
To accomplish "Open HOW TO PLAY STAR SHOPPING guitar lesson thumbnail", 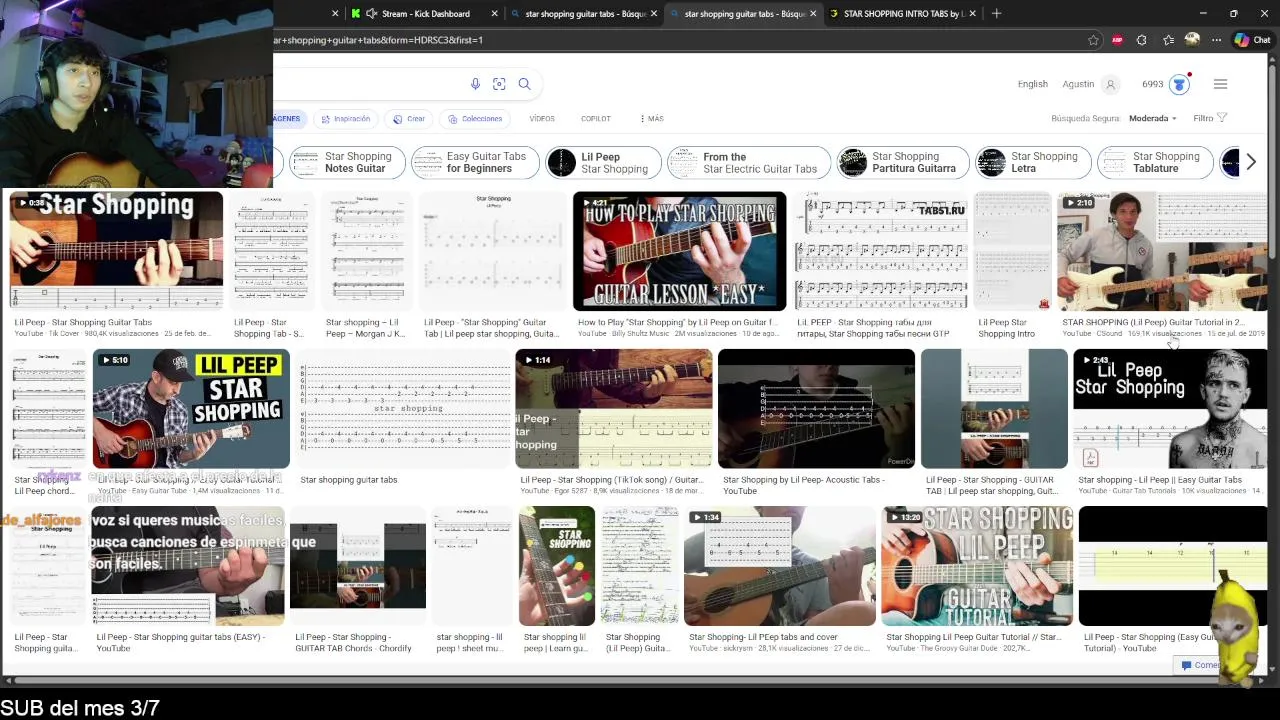I will [679, 251].
